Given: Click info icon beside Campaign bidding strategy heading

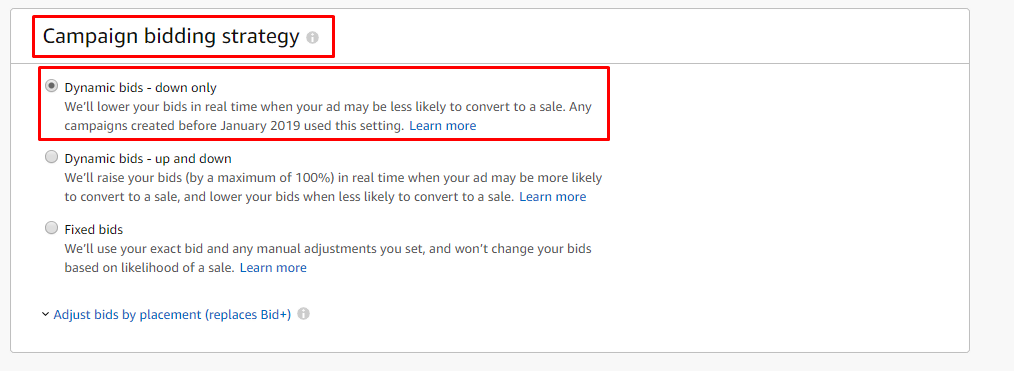Looking at the screenshot, I should click(x=312, y=37).
